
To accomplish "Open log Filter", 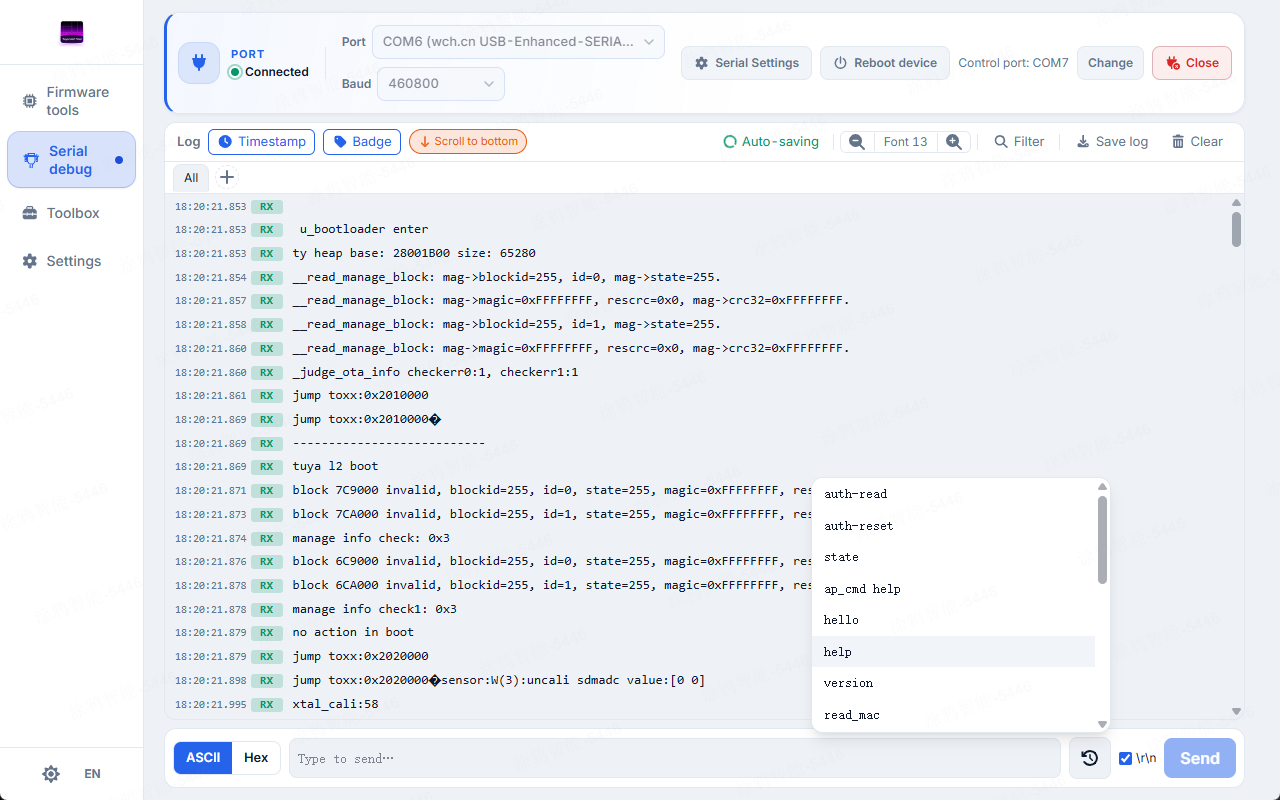I will pos(1019,142).
